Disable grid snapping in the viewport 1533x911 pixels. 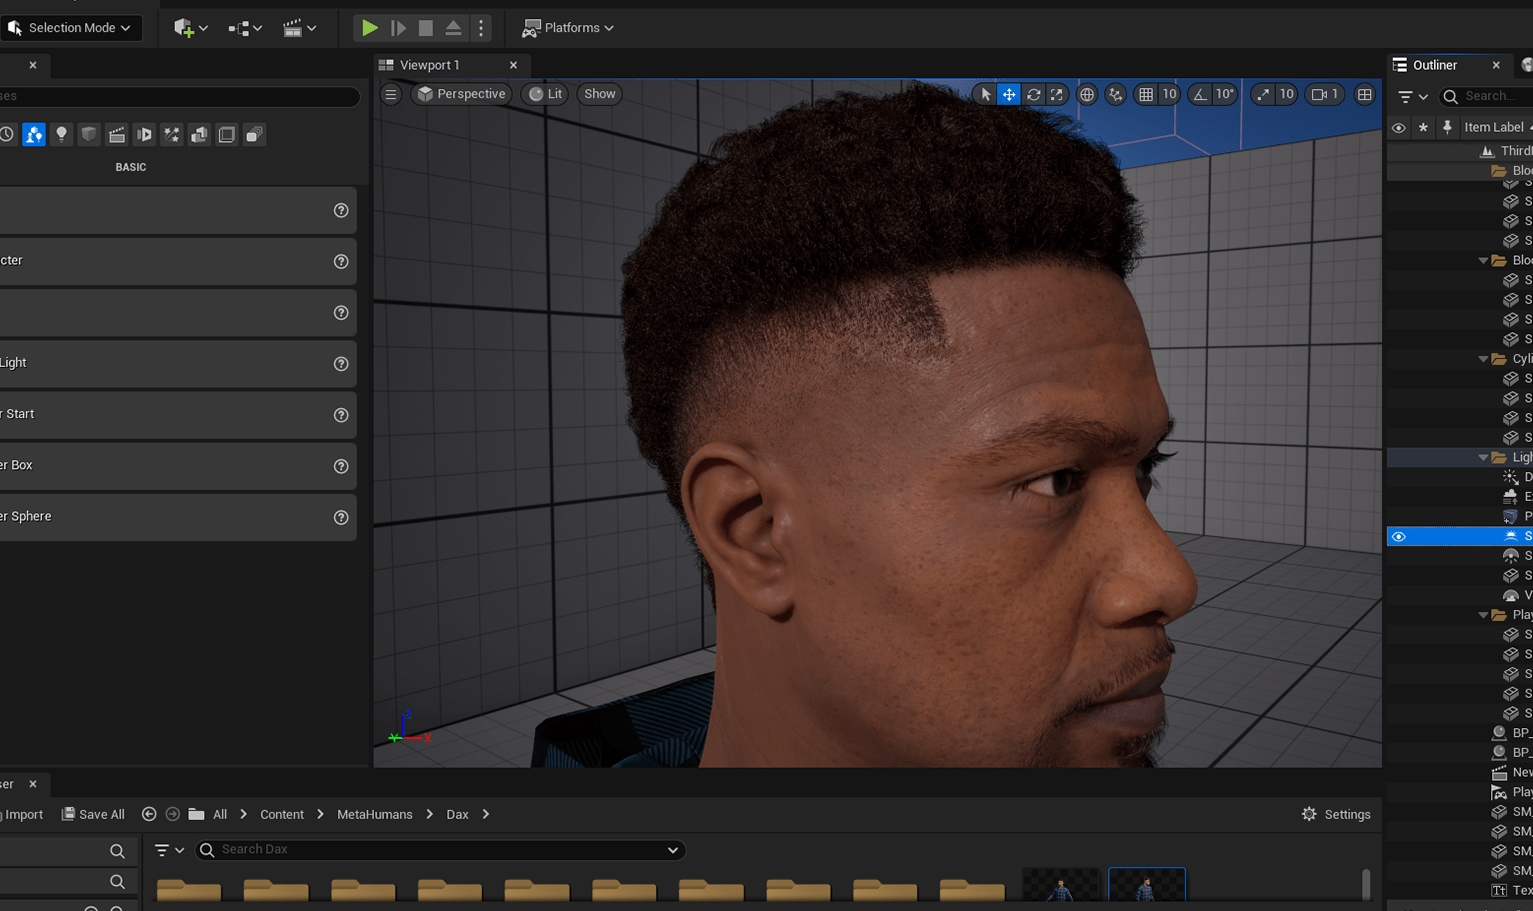1146,94
